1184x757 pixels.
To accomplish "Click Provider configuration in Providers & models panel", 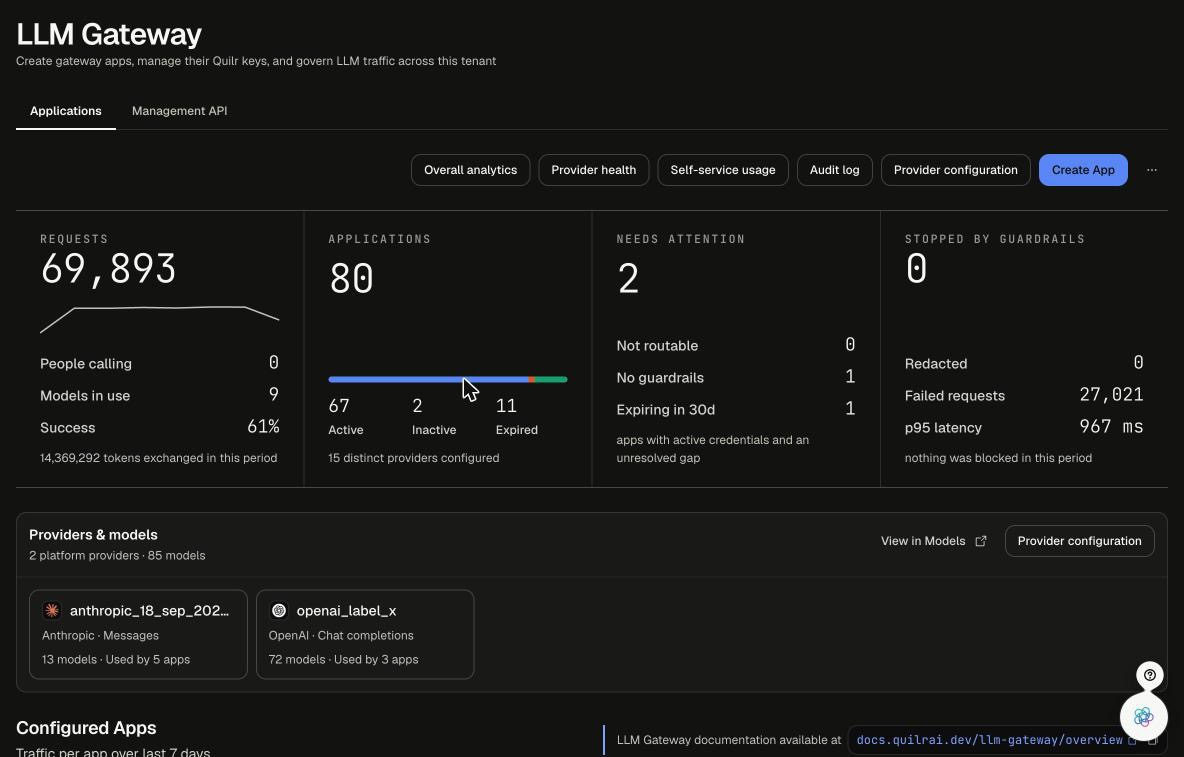I will point(1079,541).
